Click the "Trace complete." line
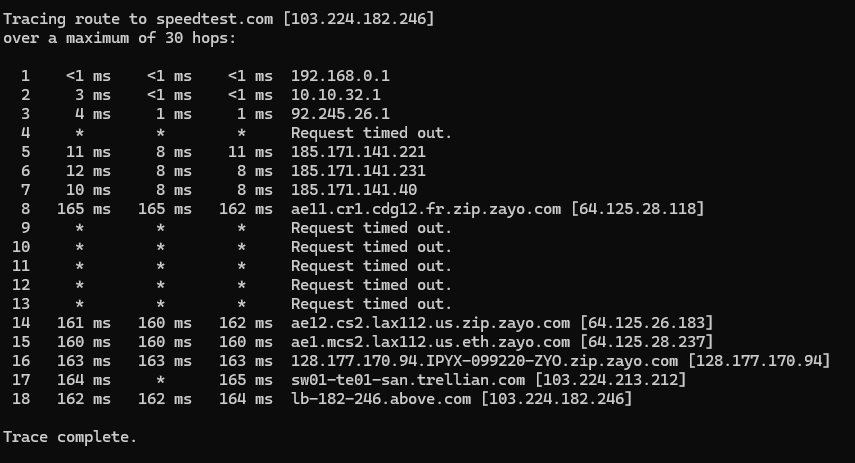The width and height of the screenshot is (855, 463). [x=70, y=437]
